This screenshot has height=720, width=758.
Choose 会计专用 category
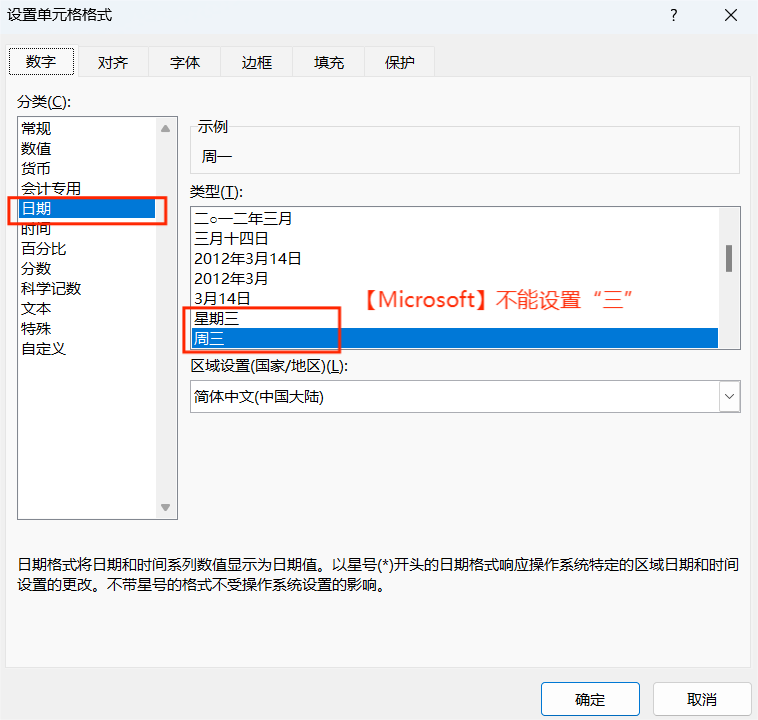[51, 189]
